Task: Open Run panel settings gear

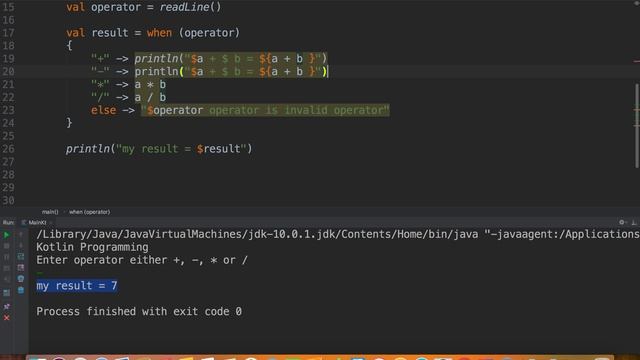Action: pyautogui.click(x=622, y=222)
